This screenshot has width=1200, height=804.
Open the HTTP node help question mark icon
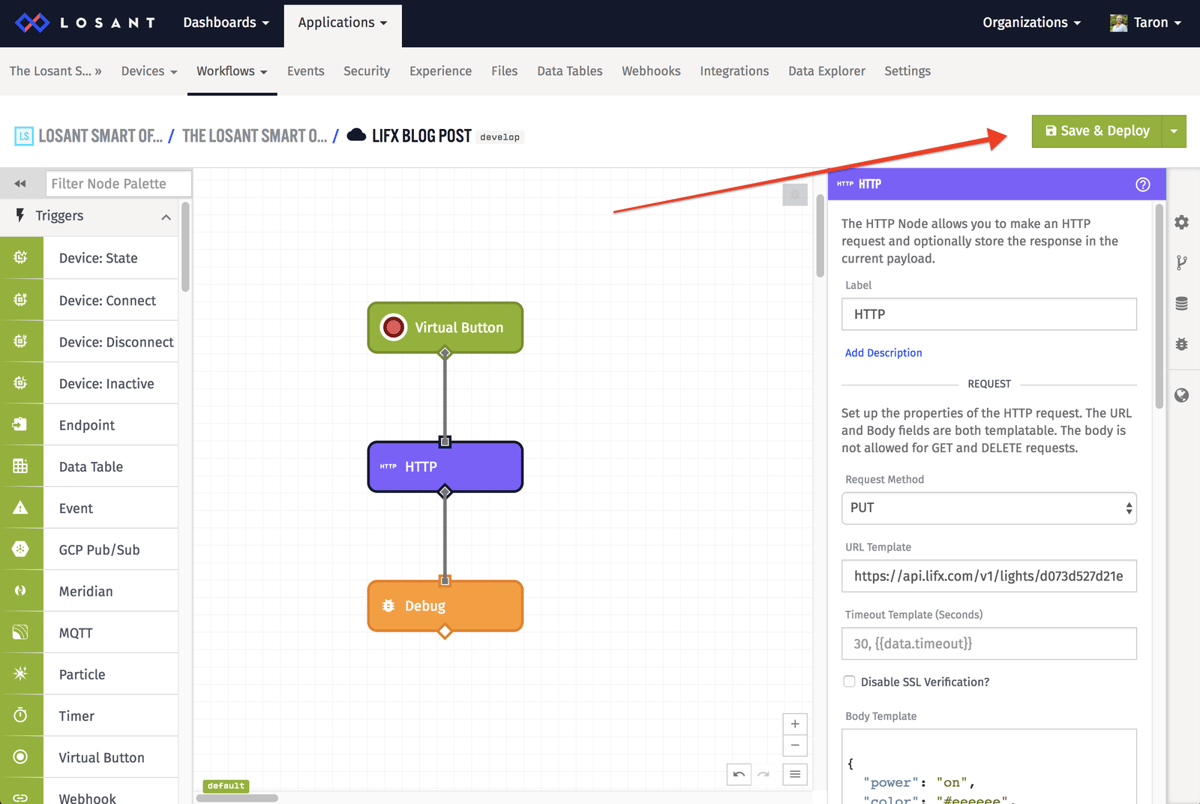point(1143,184)
